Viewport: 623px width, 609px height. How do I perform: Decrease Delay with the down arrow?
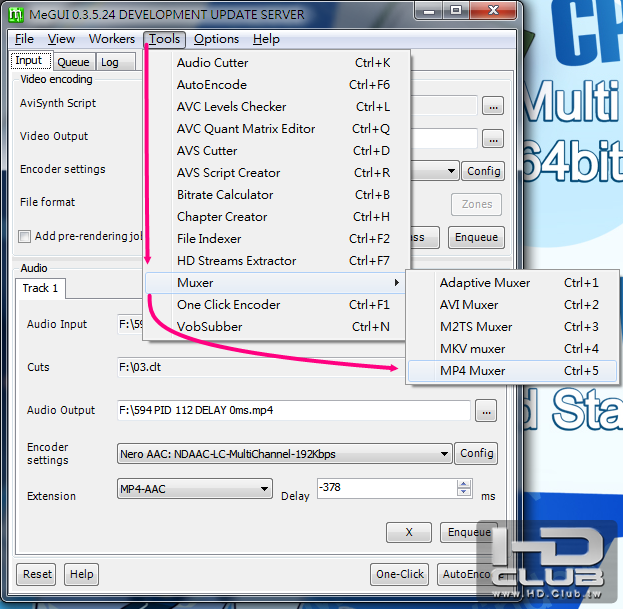click(x=464, y=492)
